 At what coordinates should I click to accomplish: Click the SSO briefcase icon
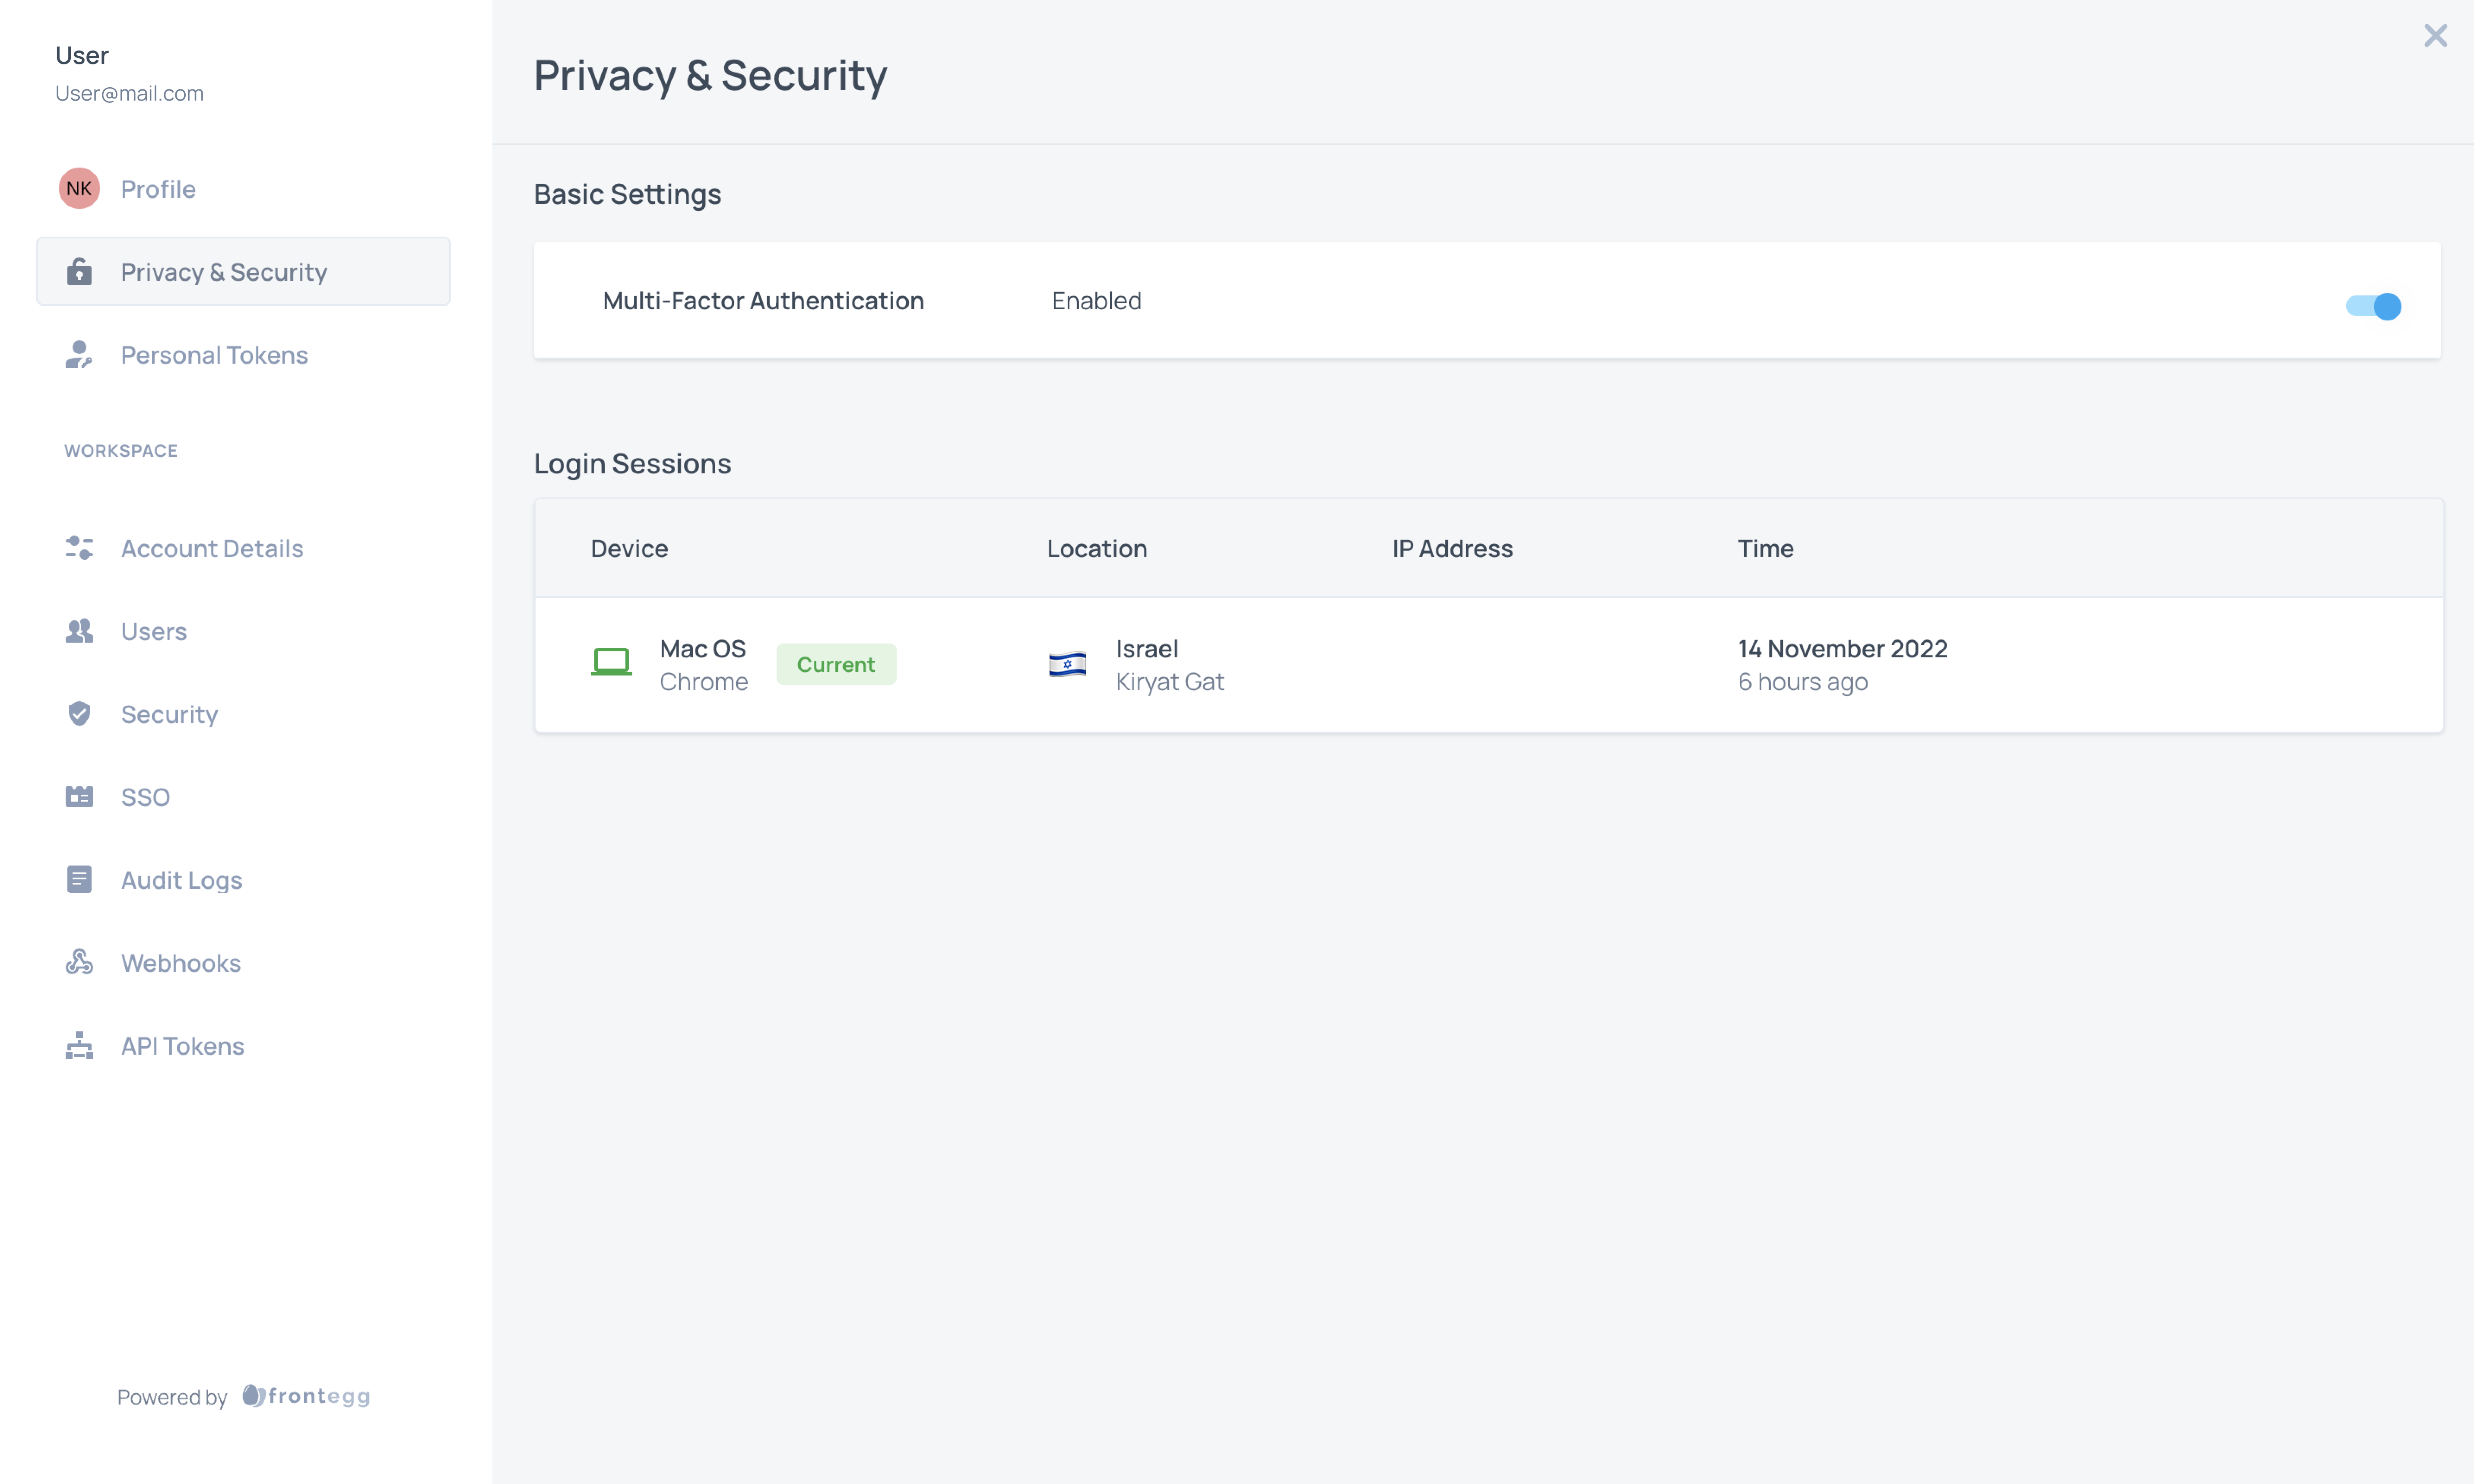tap(78, 796)
